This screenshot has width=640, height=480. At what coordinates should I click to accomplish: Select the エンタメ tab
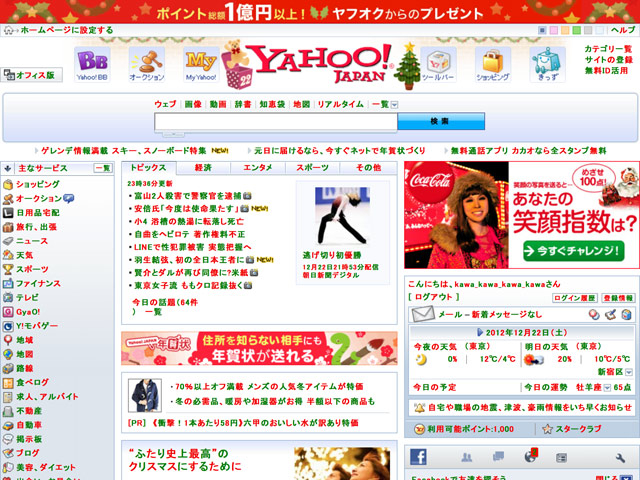[258, 168]
